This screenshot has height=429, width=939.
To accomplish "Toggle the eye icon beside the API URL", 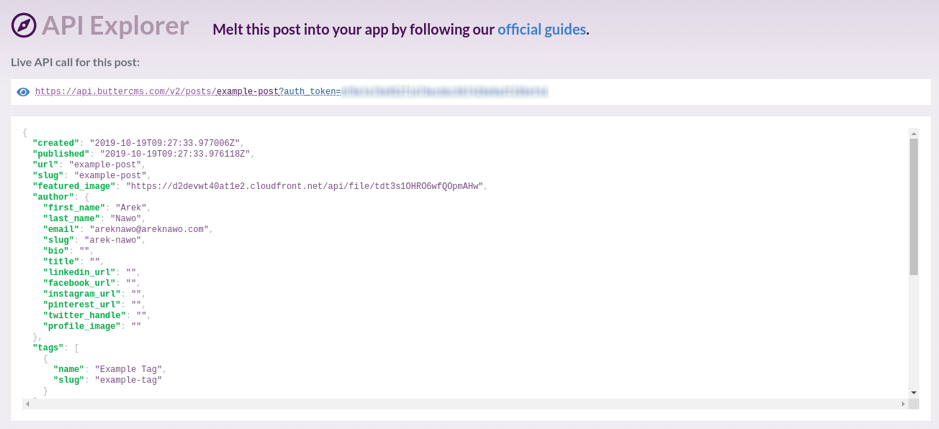I will point(23,92).
